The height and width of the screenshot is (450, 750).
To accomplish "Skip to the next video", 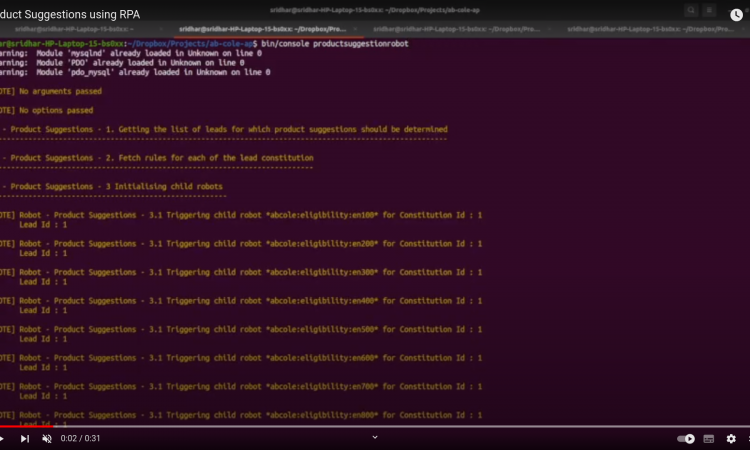I will coord(25,438).
